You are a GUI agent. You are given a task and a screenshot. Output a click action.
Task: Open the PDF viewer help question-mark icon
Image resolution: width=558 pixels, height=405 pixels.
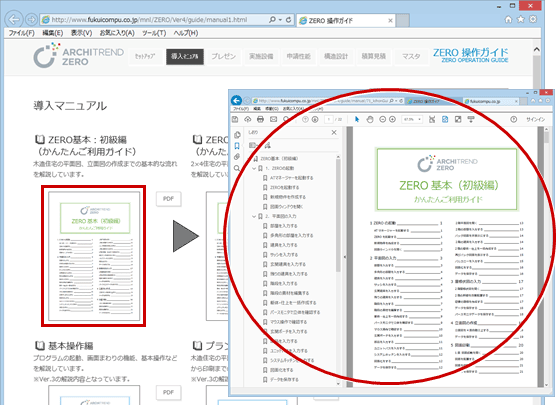(x=514, y=119)
